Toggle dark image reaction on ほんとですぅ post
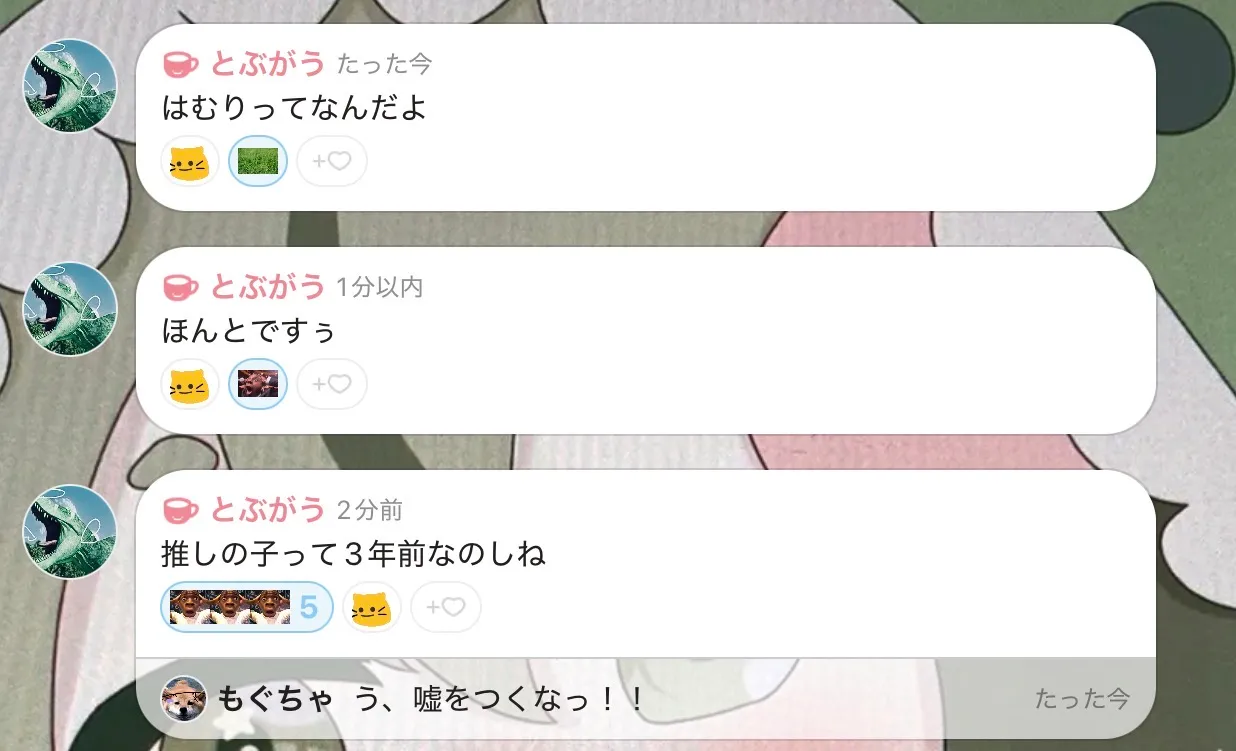The height and width of the screenshot is (751, 1236). tap(258, 384)
